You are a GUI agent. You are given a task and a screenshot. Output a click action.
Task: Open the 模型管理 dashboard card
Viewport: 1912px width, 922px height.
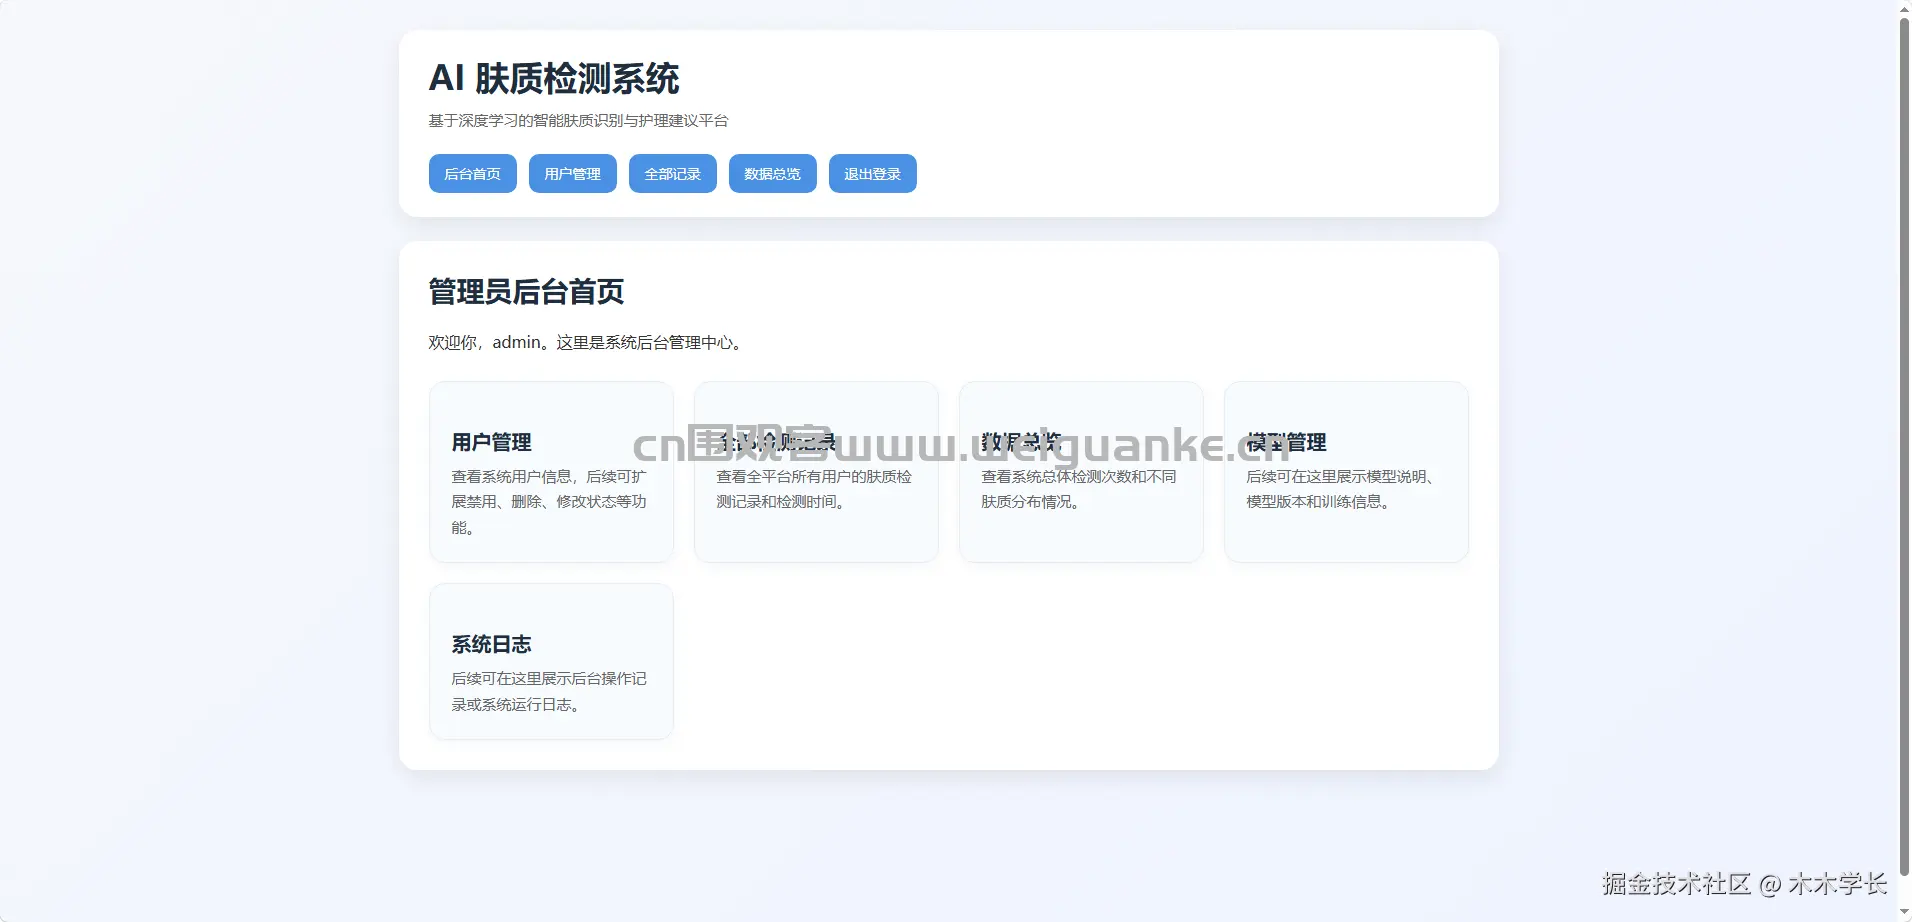1346,471
